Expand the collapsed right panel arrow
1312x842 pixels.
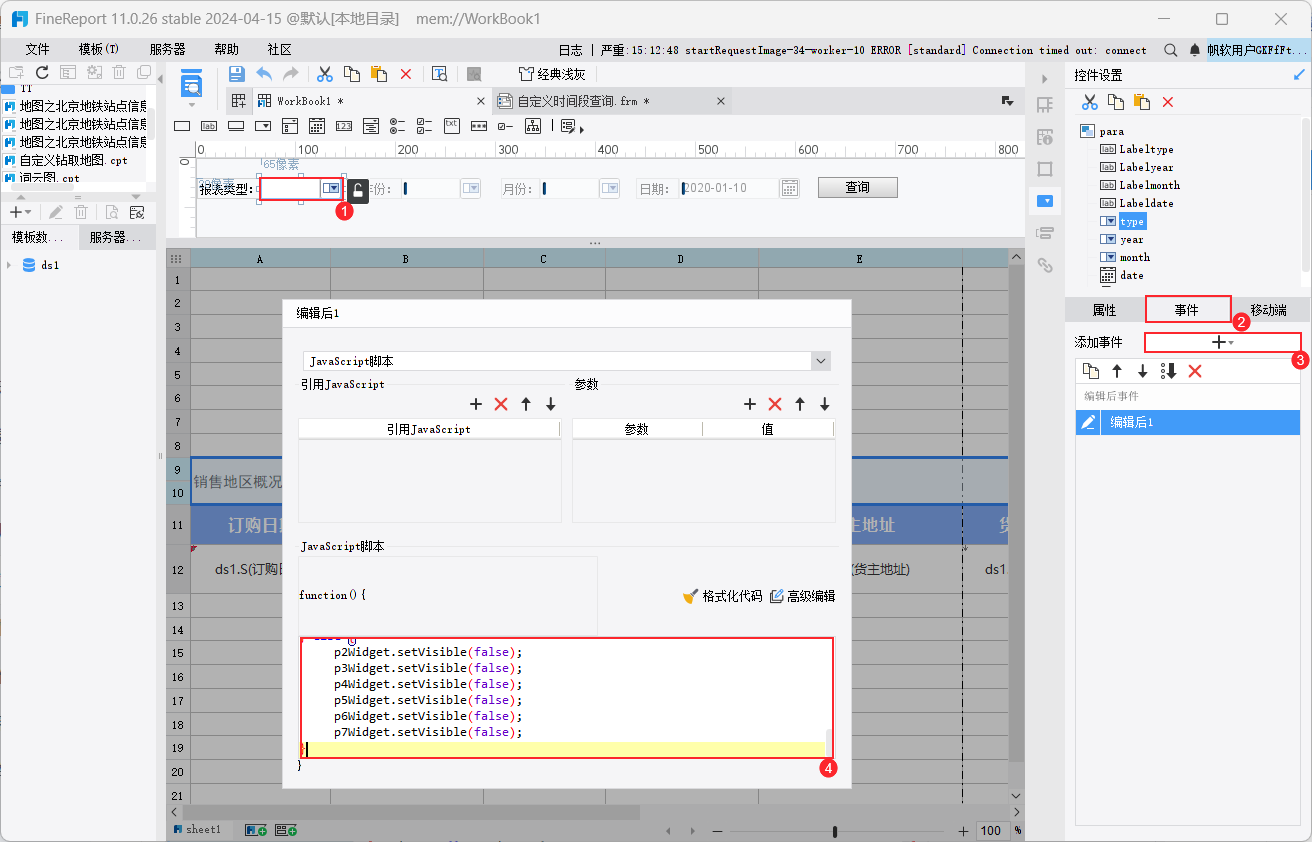click(1045, 78)
